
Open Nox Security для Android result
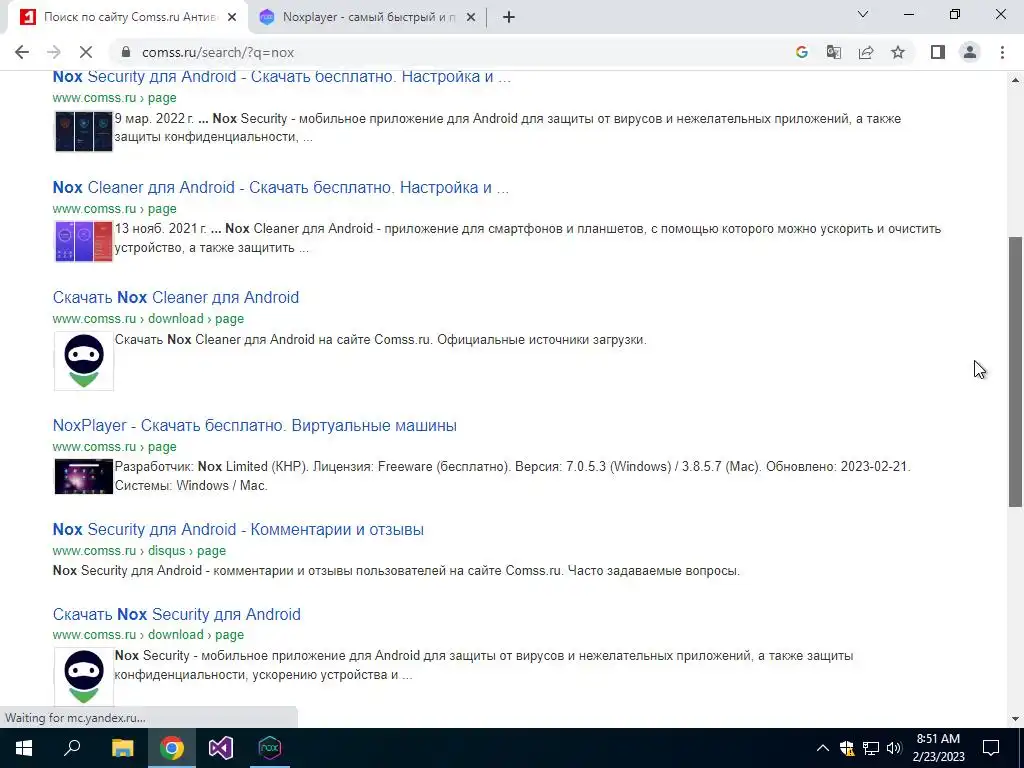point(281,76)
